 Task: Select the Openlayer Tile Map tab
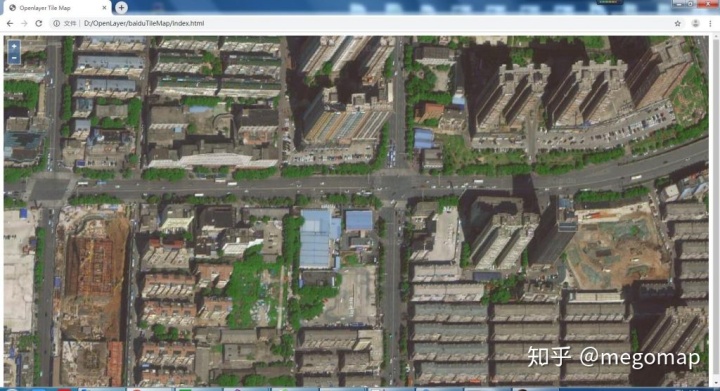pyautogui.click(x=57, y=8)
